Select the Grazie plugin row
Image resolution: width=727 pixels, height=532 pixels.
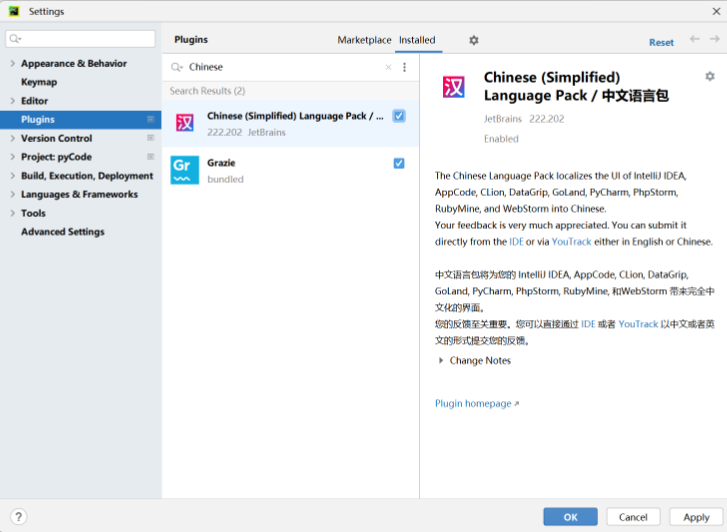click(x=291, y=170)
